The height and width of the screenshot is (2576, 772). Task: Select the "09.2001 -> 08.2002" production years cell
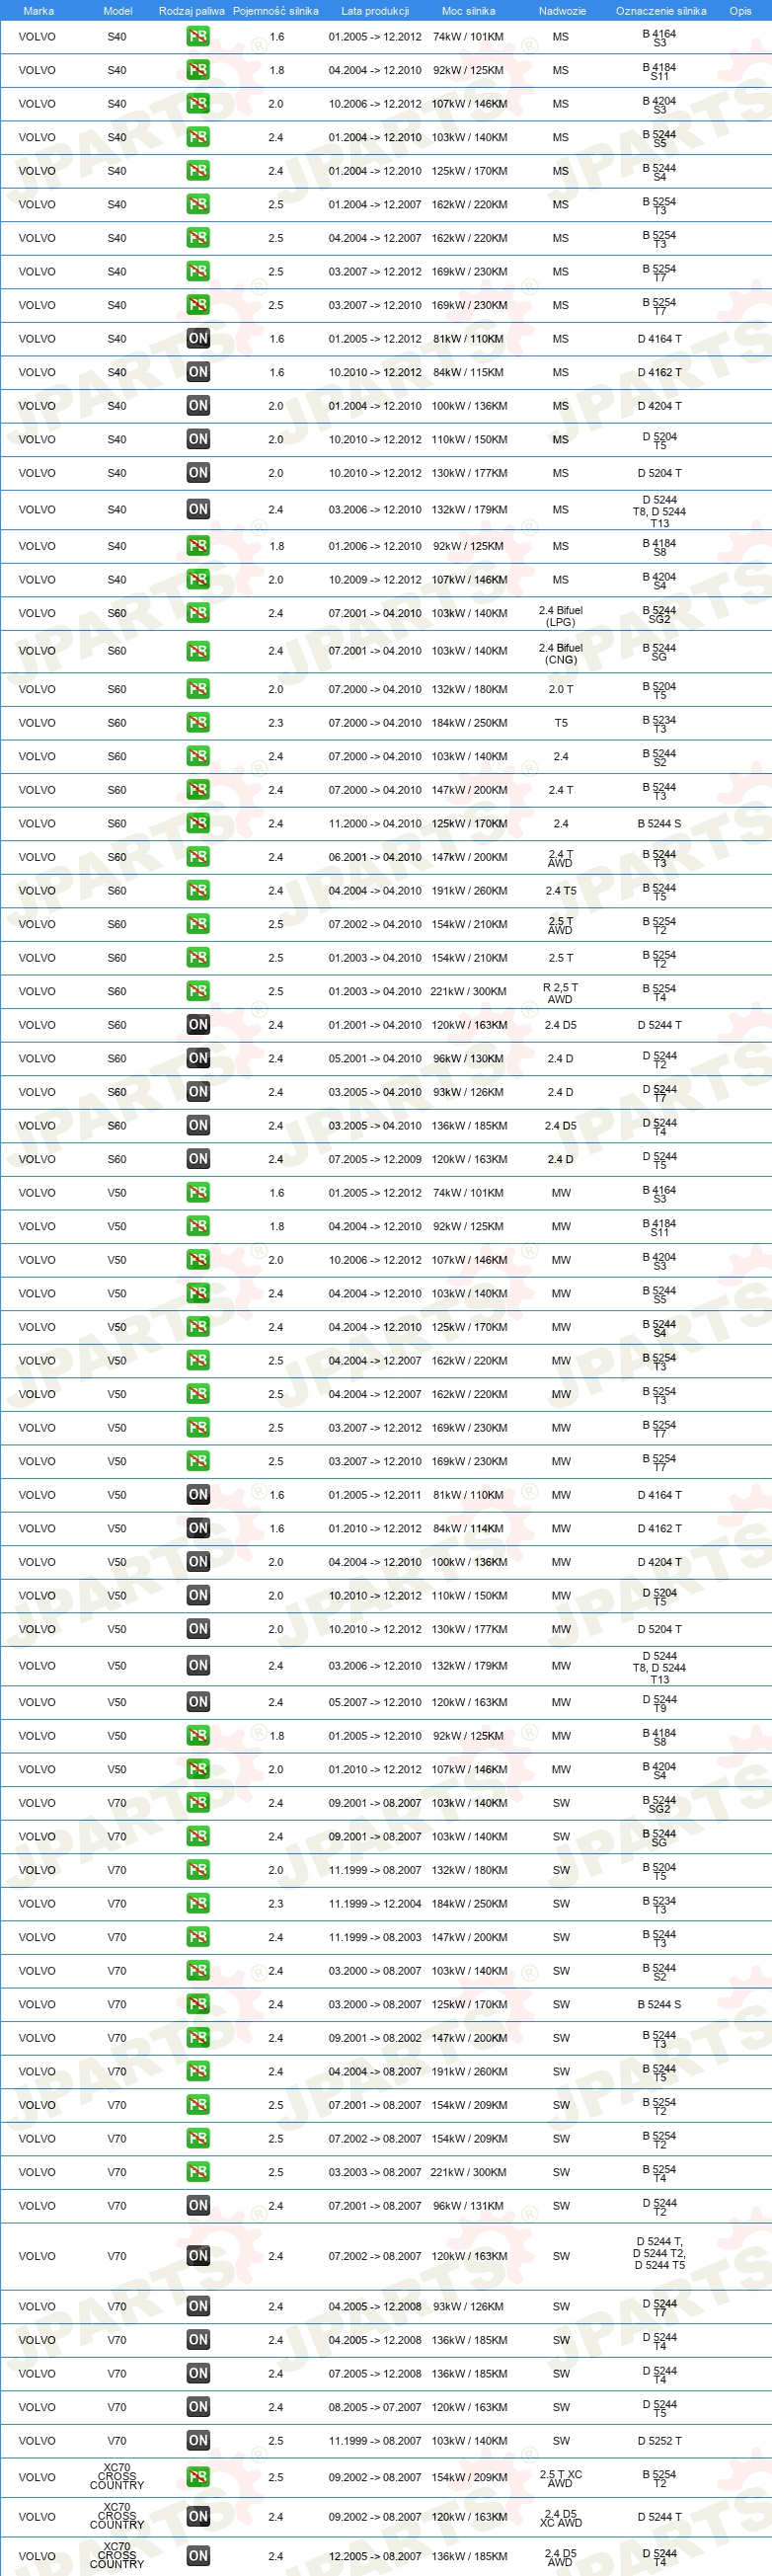[x=375, y=2038]
